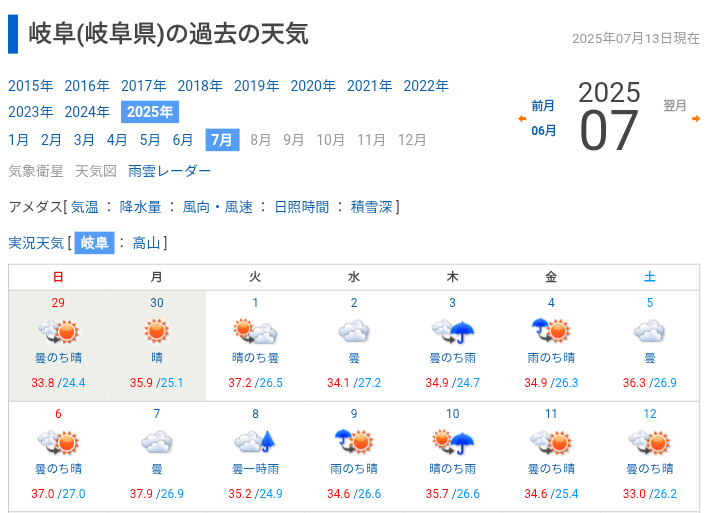Screen dimensions: 720x513
Task: Open the 日照時間 link
Action: [x=302, y=207]
